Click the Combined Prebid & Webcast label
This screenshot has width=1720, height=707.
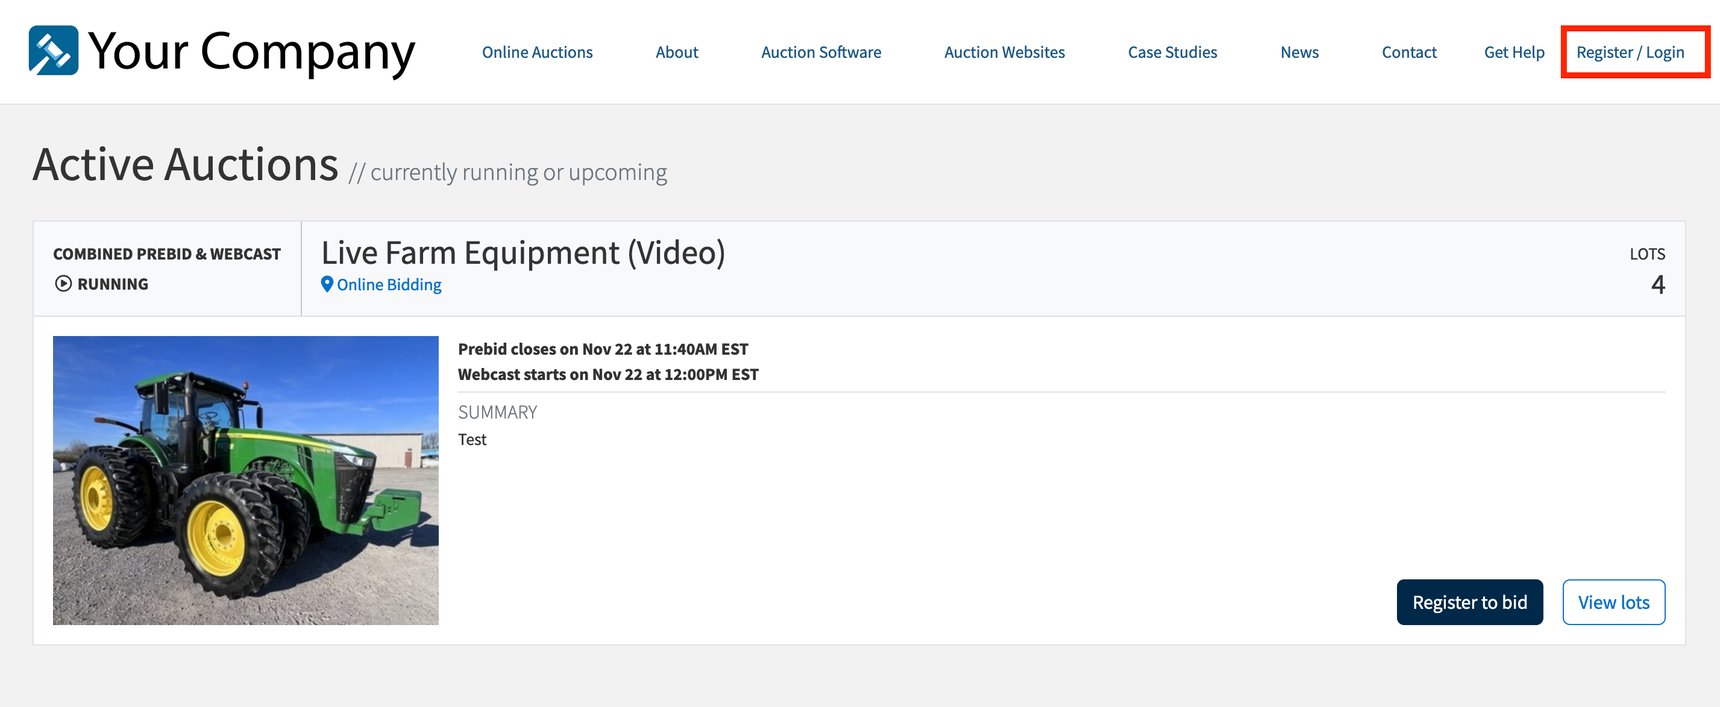tap(167, 254)
